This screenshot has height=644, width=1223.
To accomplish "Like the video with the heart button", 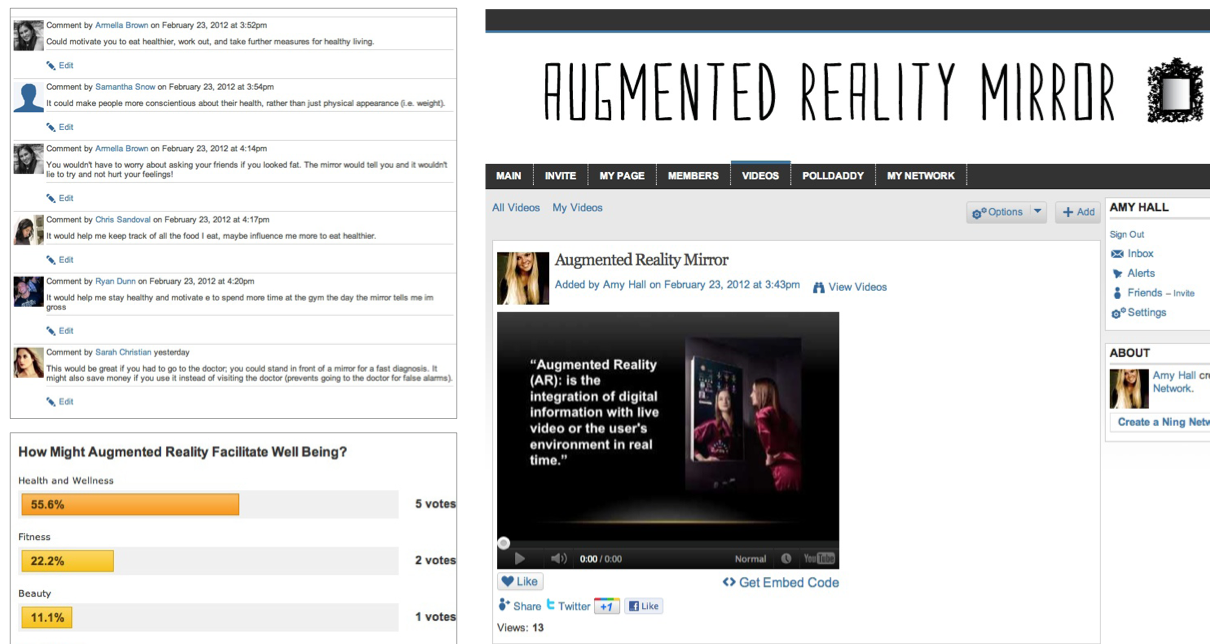I will click(520, 581).
